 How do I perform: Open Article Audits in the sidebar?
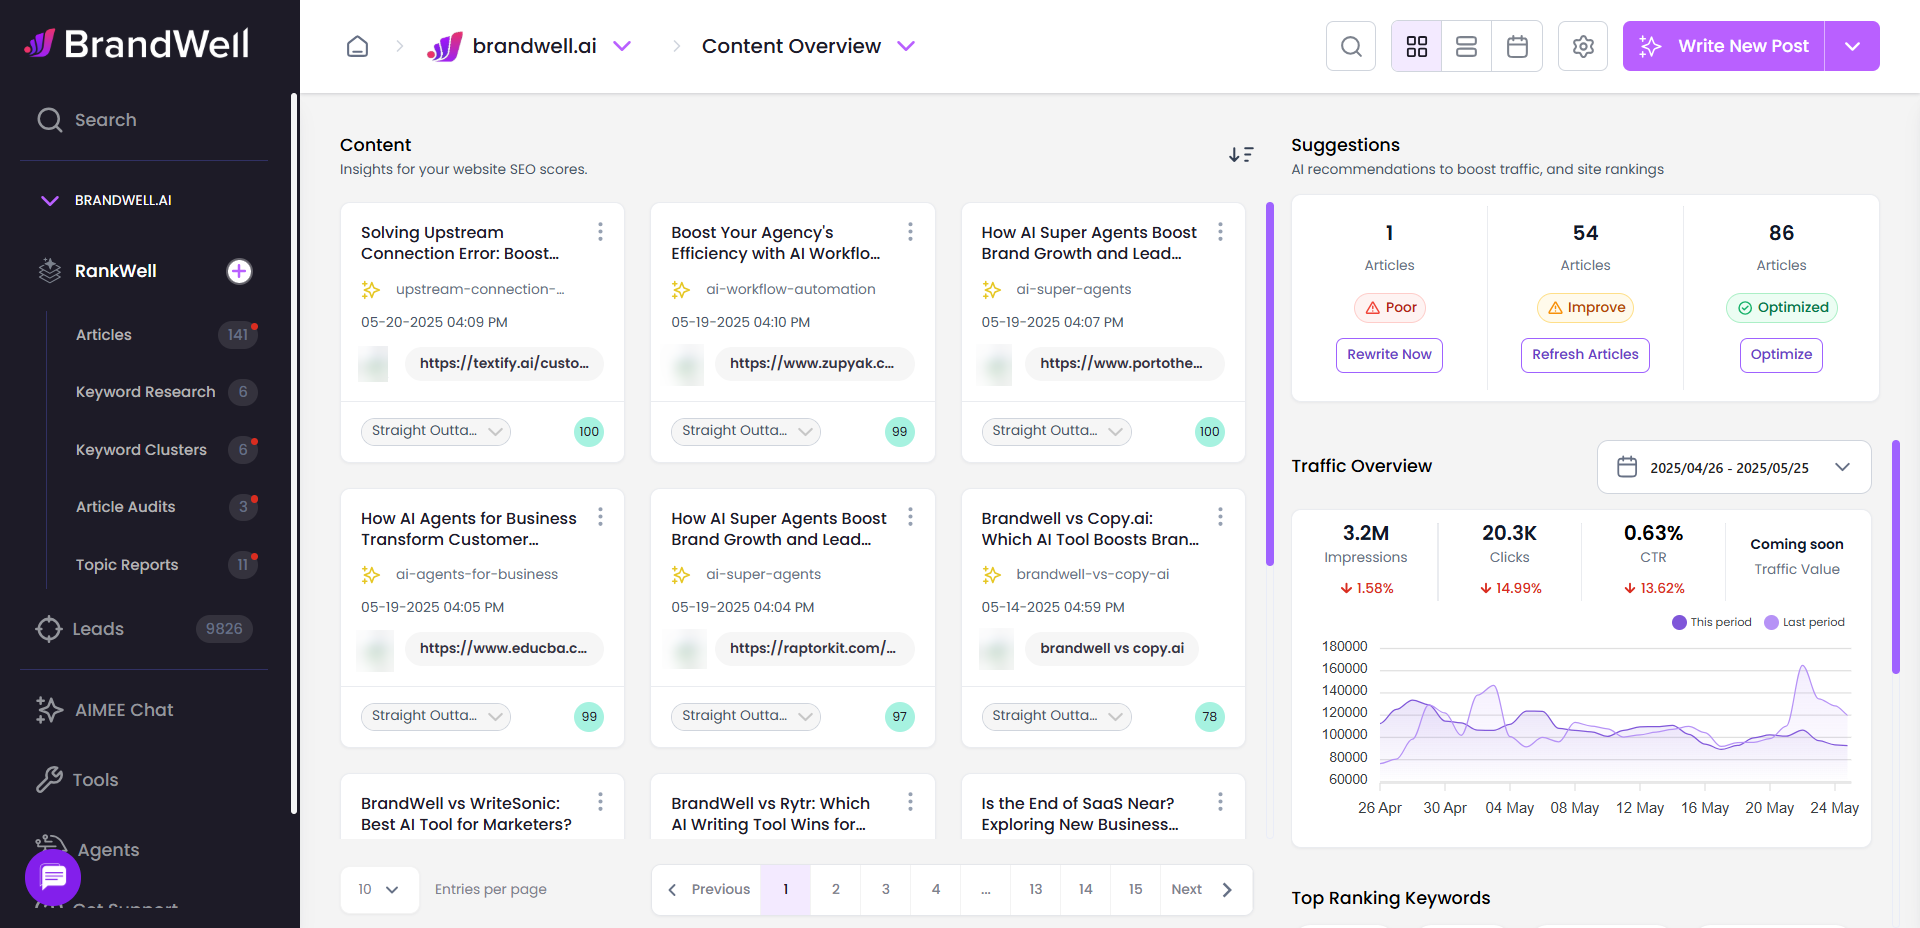[x=126, y=507]
